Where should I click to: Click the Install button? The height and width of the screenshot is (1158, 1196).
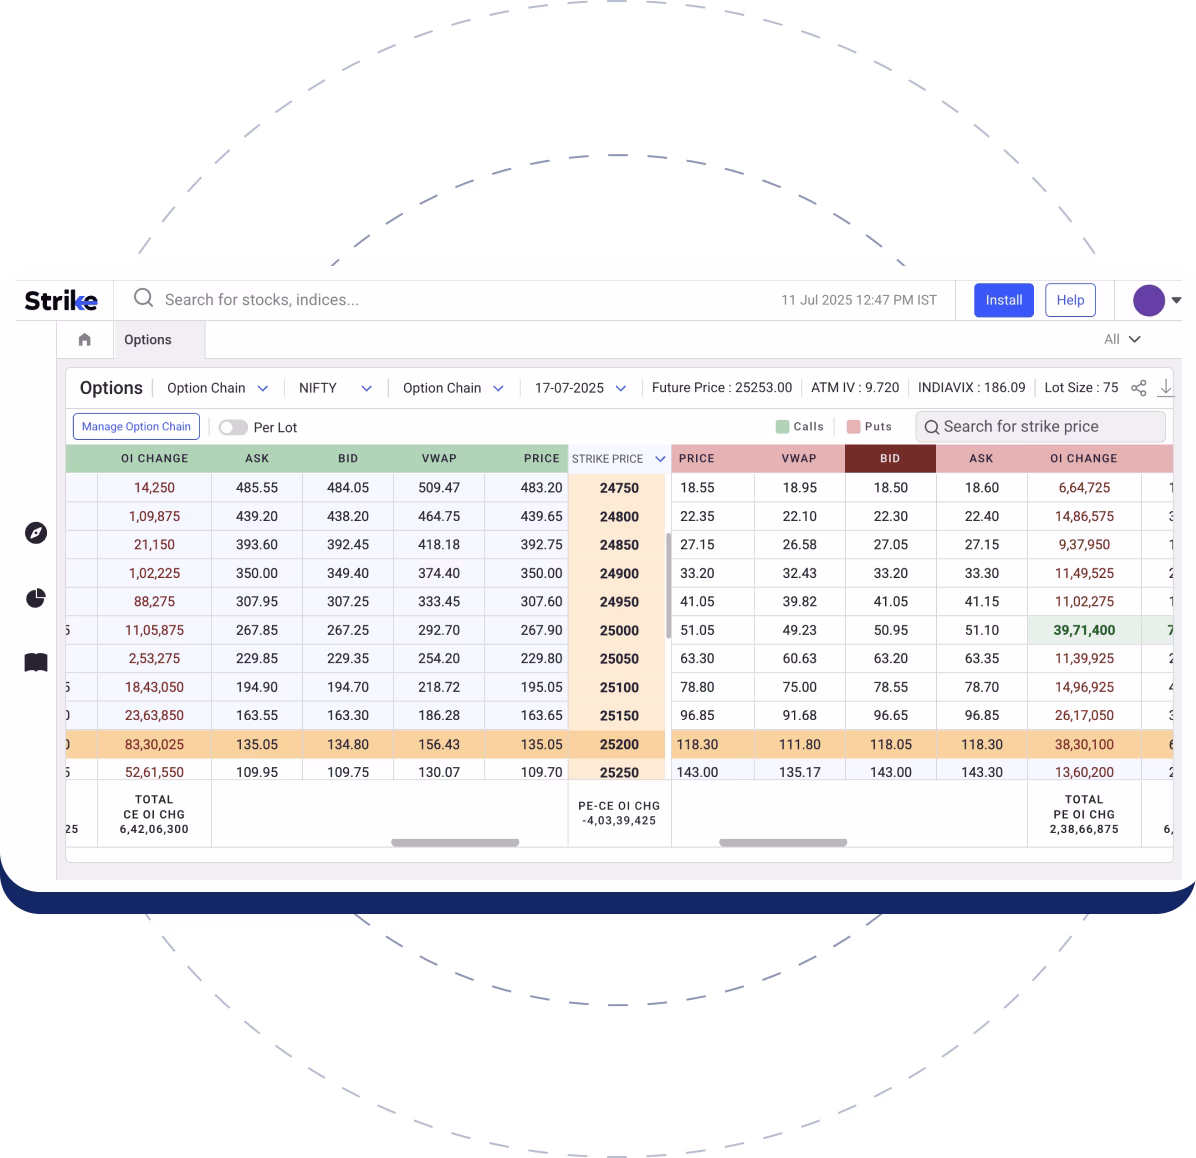click(x=1004, y=300)
